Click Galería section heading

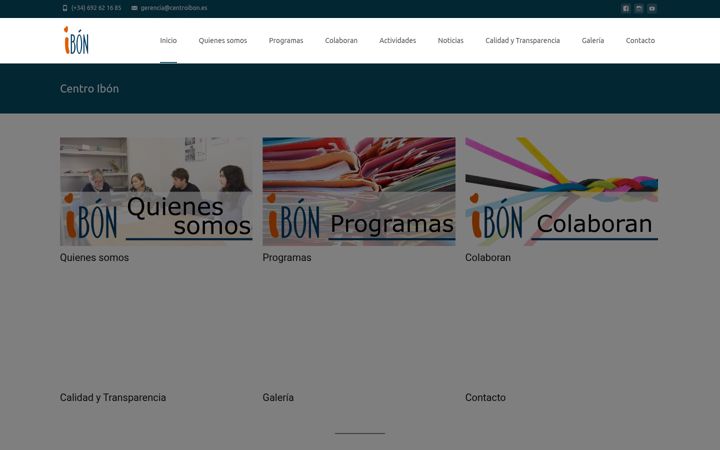(x=278, y=398)
